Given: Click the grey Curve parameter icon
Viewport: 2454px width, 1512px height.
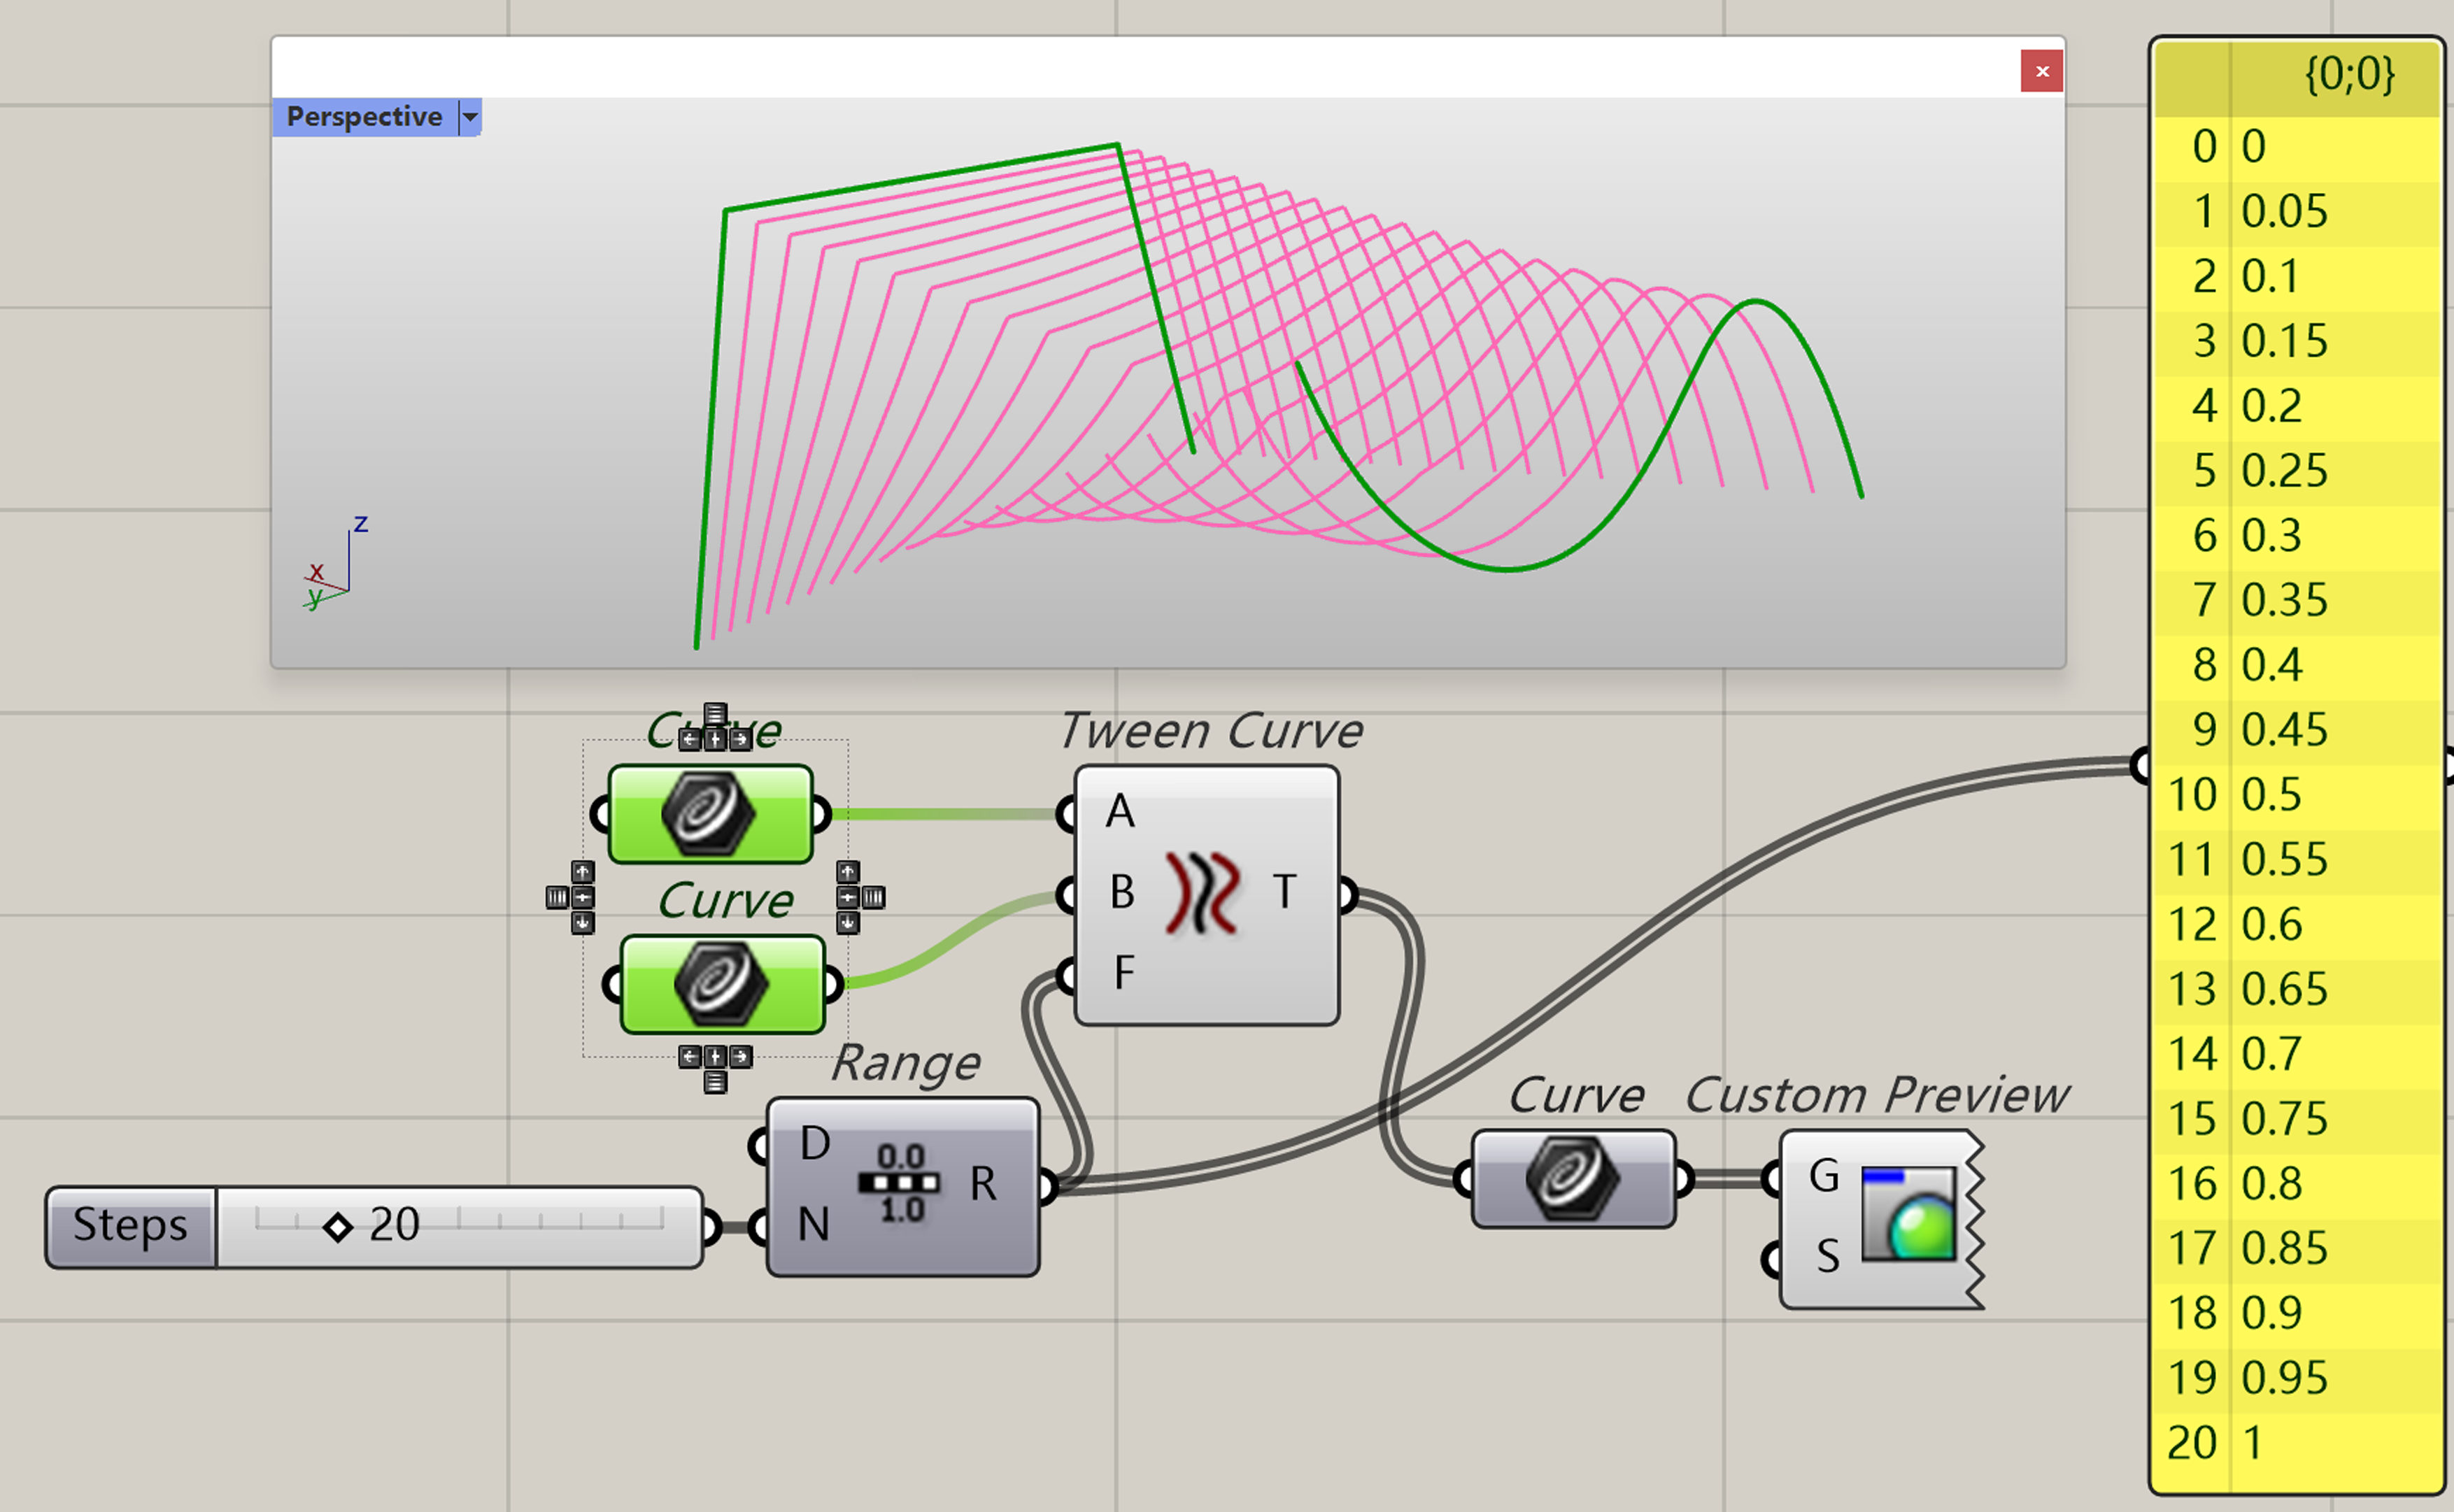Looking at the screenshot, I should [x=1572, y=1179].
